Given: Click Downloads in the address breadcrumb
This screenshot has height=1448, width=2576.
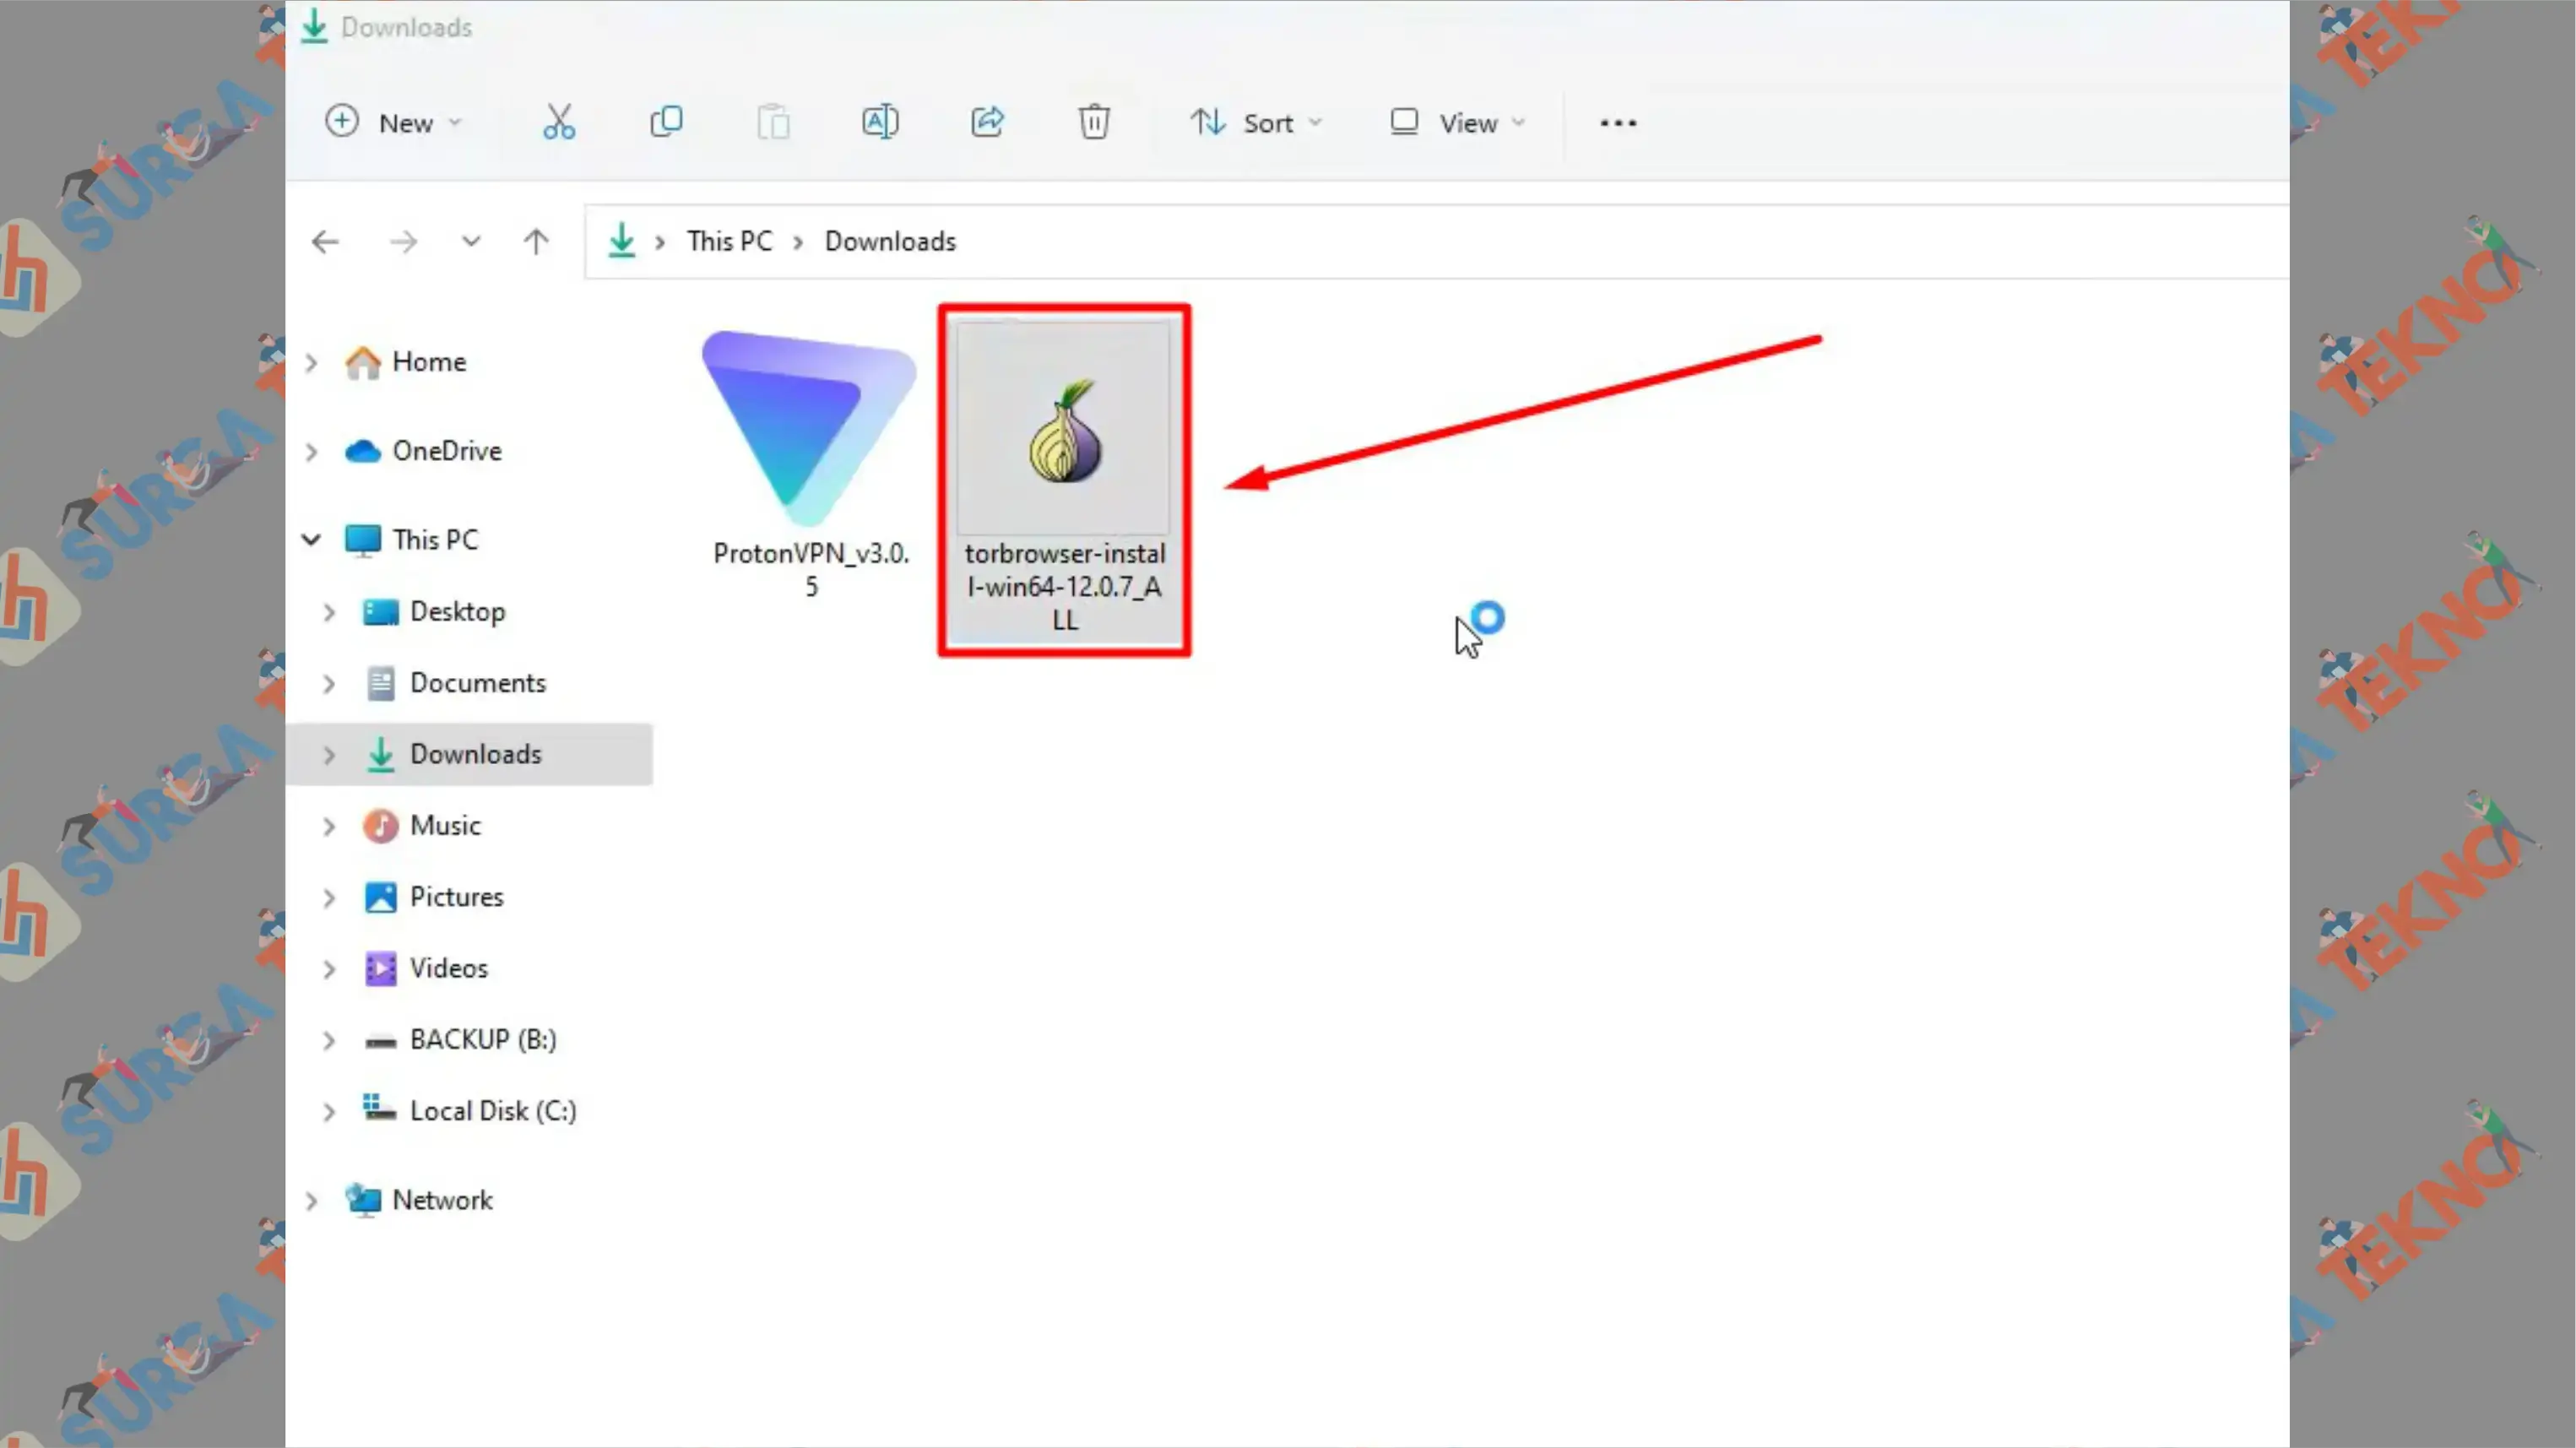Looking at the screenshot, I should pyautogui.click(x=890, y=242).
